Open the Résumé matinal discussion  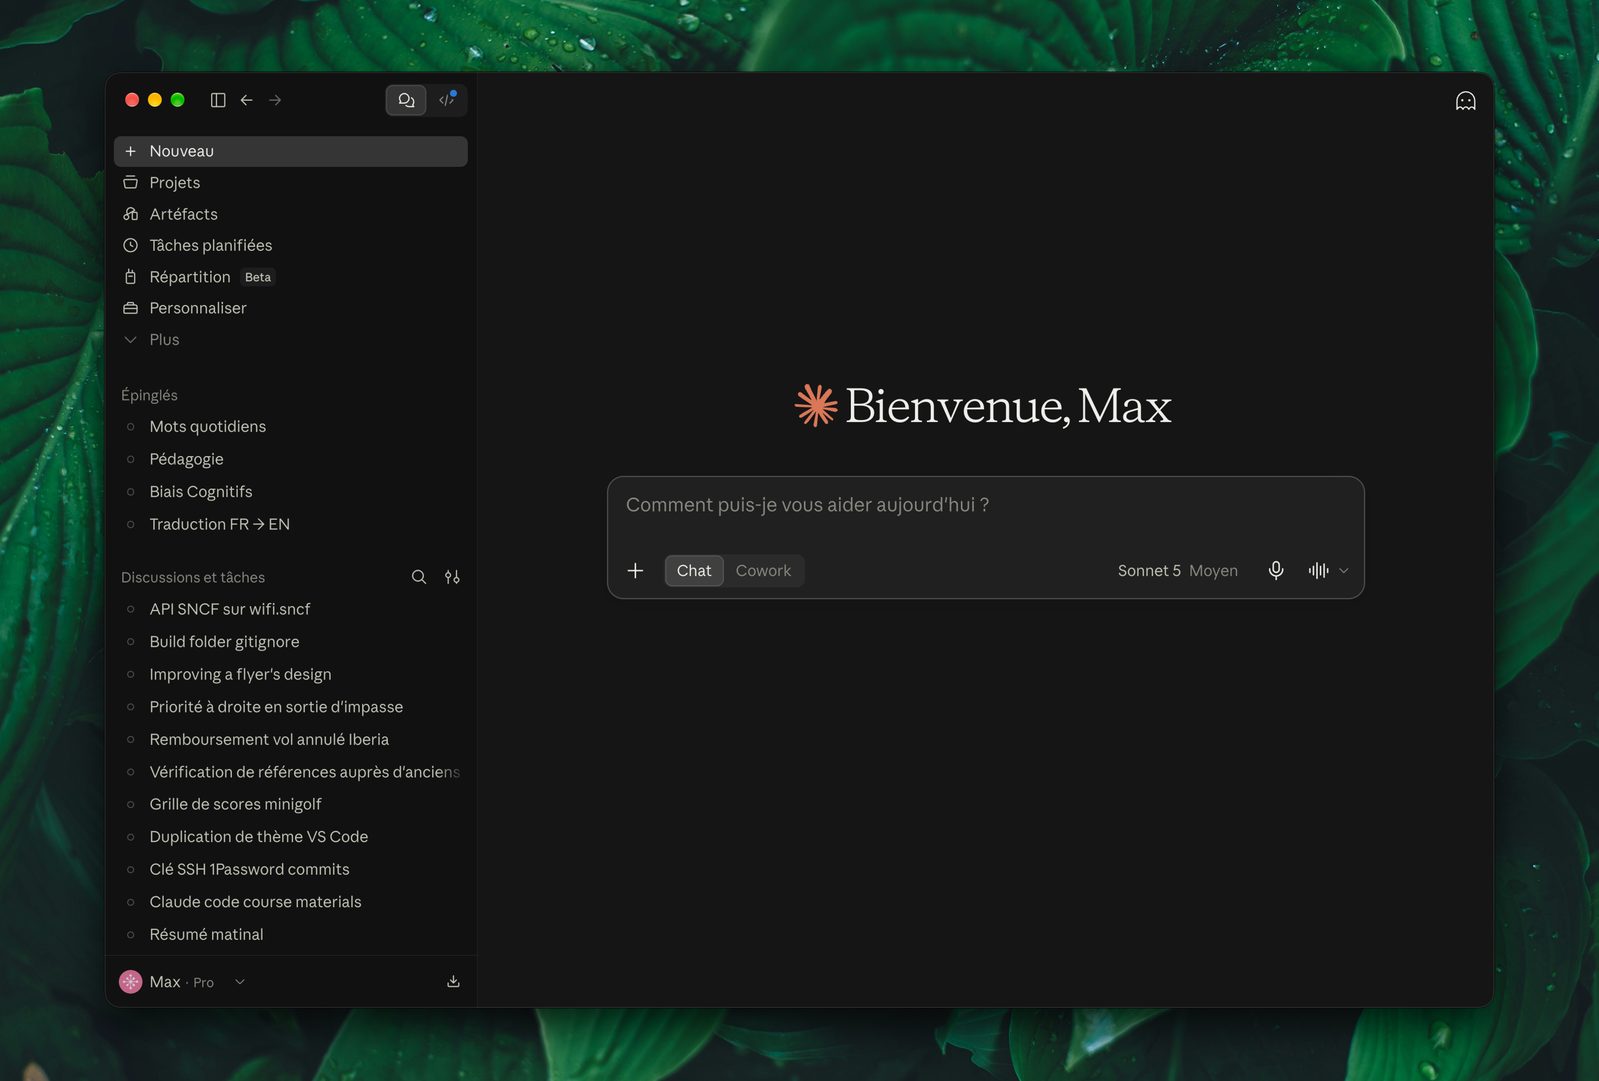tap(291, 934)
